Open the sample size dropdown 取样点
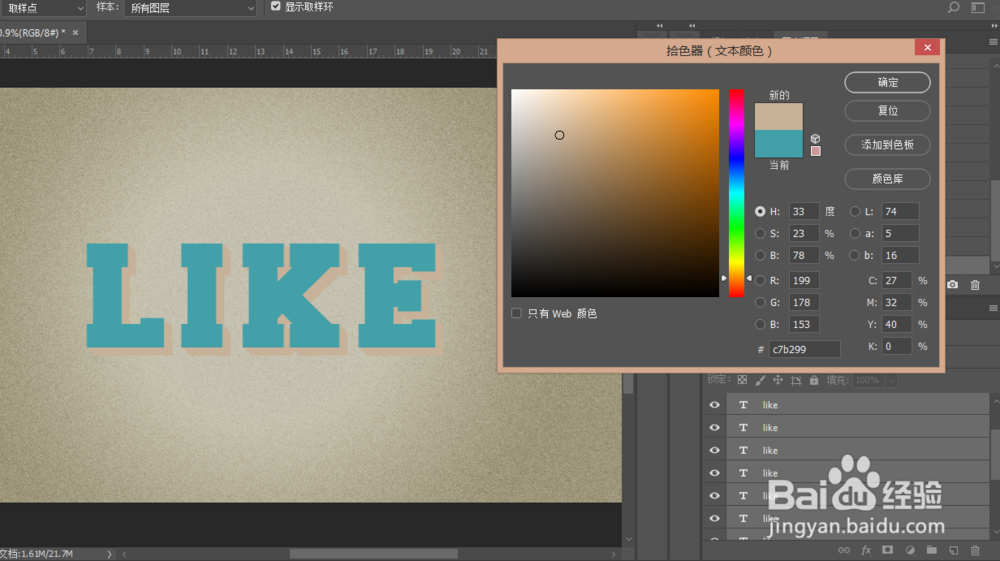Image resolution: width=1000 pixels, height=561 pixels. click(x=43, y=8)
